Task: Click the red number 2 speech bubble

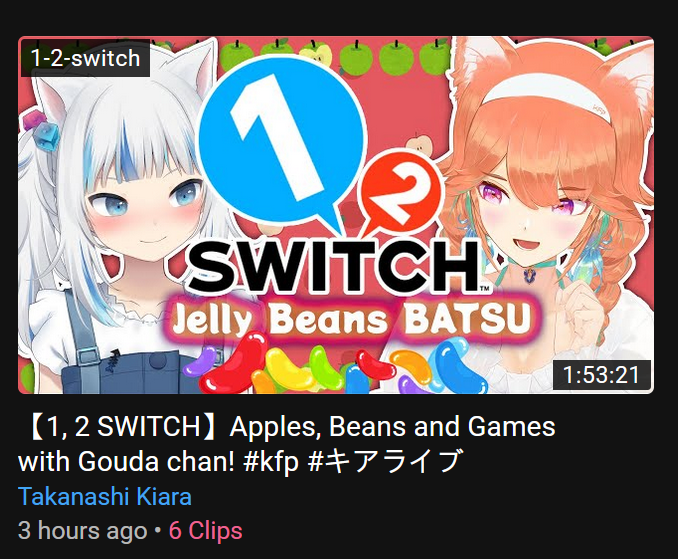Action: (x=398, y=190)
